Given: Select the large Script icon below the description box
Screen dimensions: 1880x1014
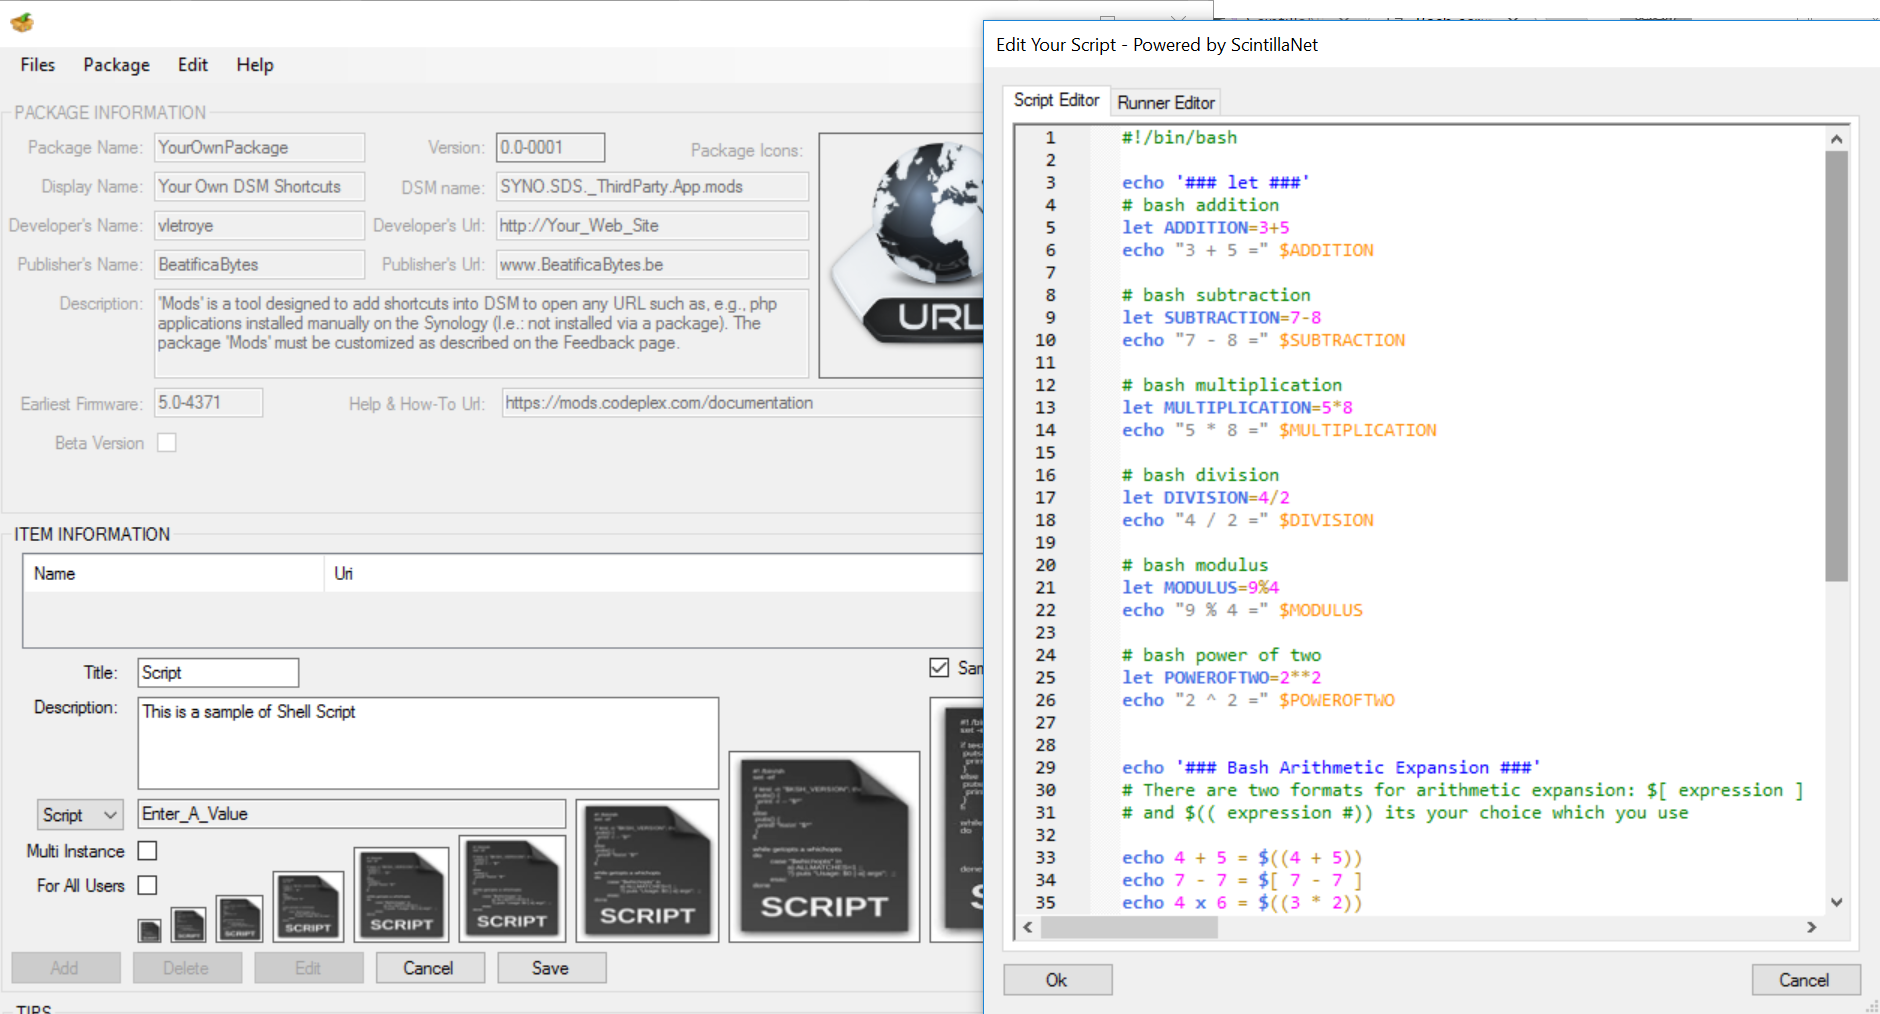Looking at the screenshot, I should point(824,846).
